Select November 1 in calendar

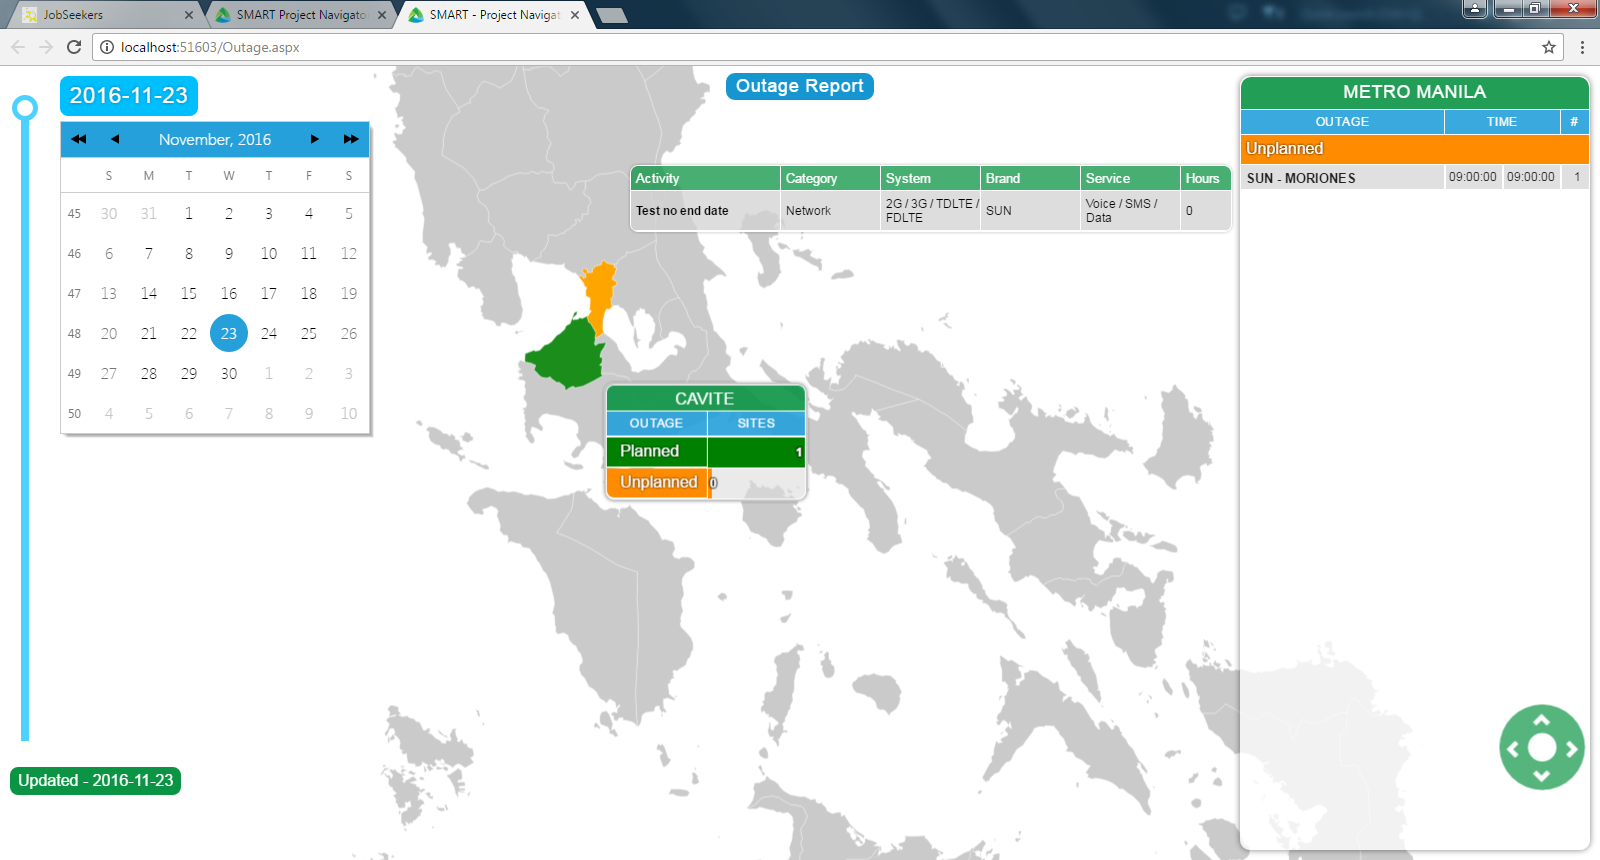coord(189,213)
